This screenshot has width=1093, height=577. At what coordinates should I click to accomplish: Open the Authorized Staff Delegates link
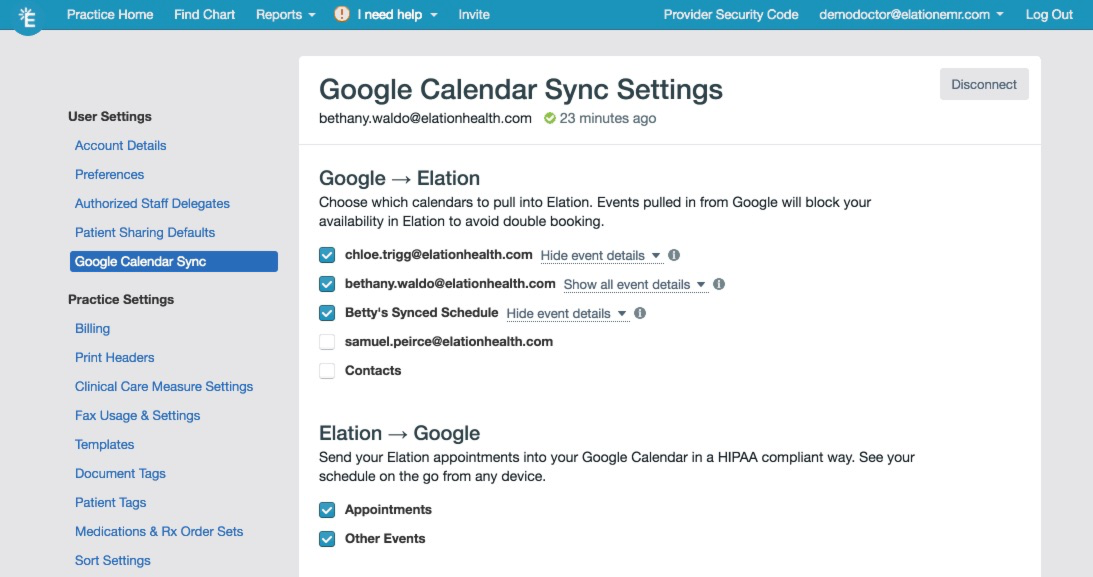[152, 203]
